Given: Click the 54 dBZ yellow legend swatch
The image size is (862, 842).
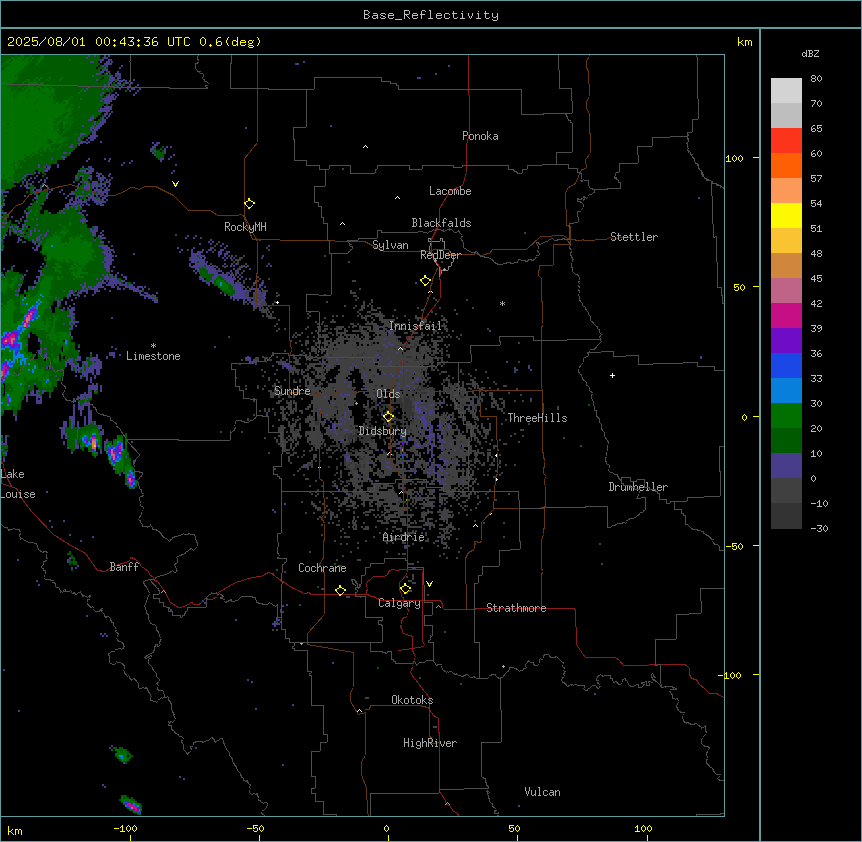Looking at the screenshot, I should pyautogui.click(x=786, y=215).
